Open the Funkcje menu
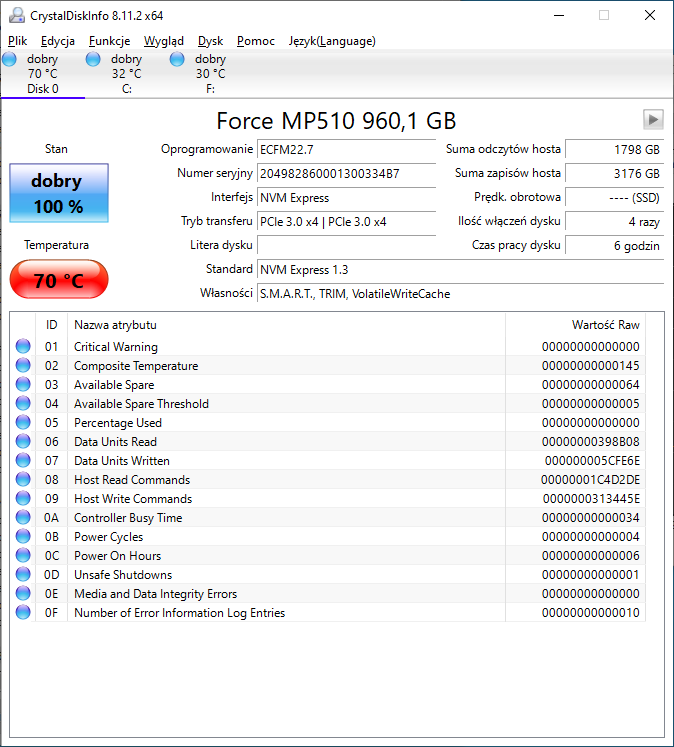 109,41
